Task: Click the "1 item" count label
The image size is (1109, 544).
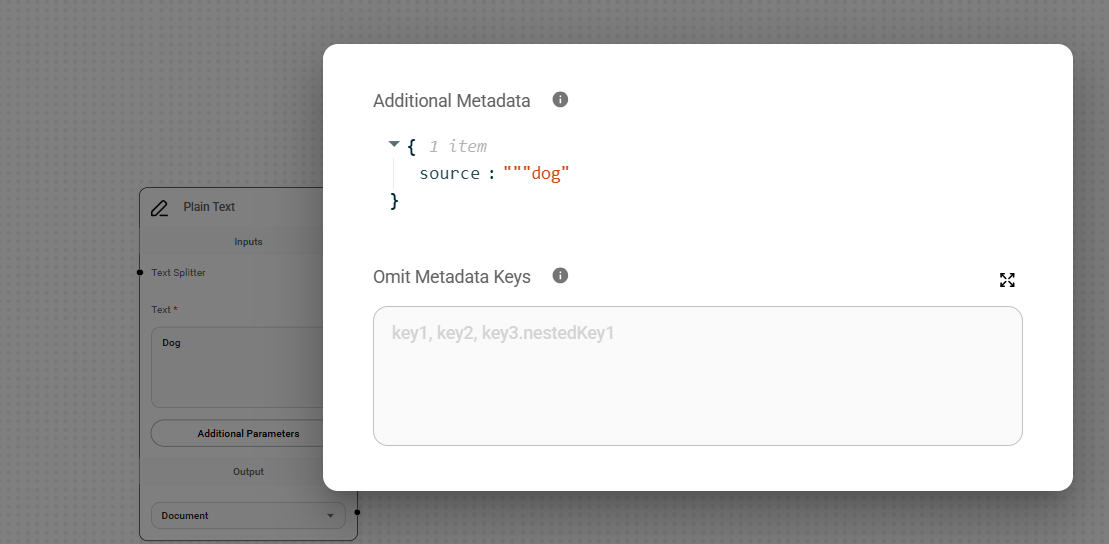Action: [458, 146]
